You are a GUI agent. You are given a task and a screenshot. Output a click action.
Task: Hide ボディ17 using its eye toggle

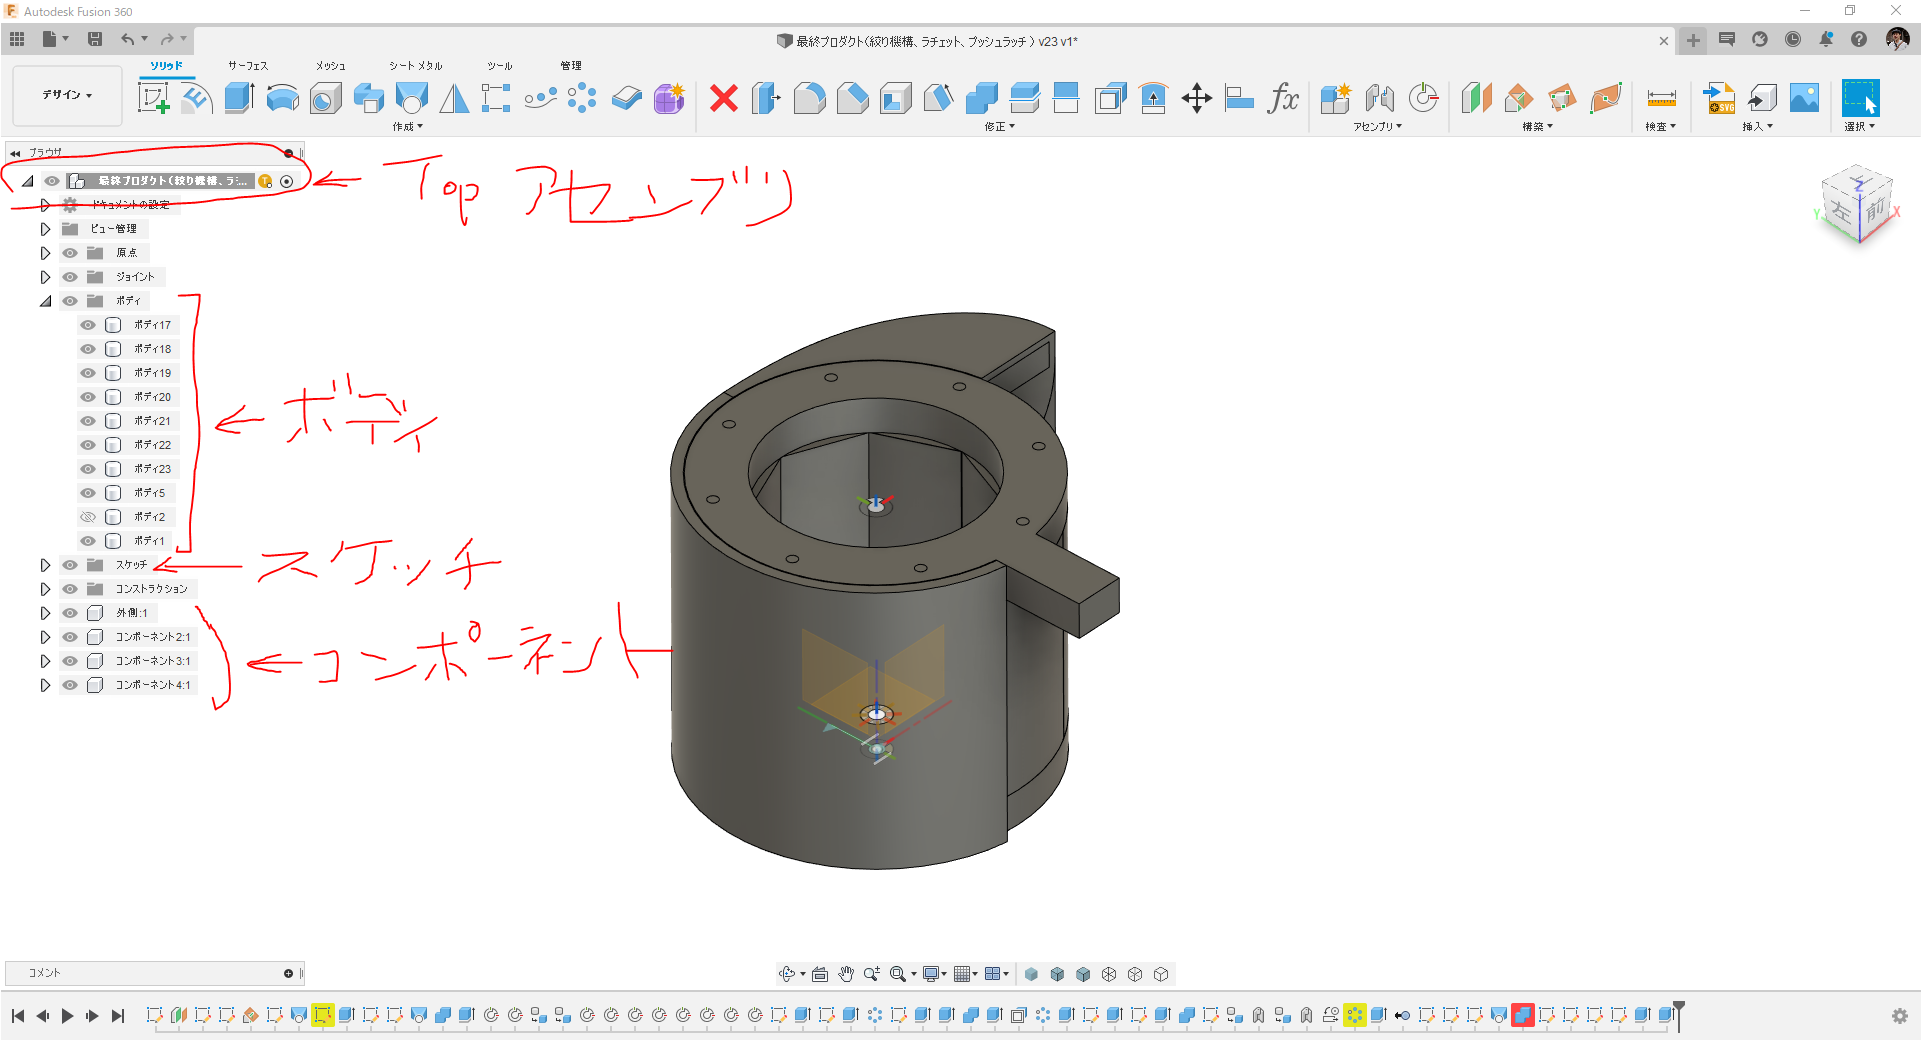[87, 324]
